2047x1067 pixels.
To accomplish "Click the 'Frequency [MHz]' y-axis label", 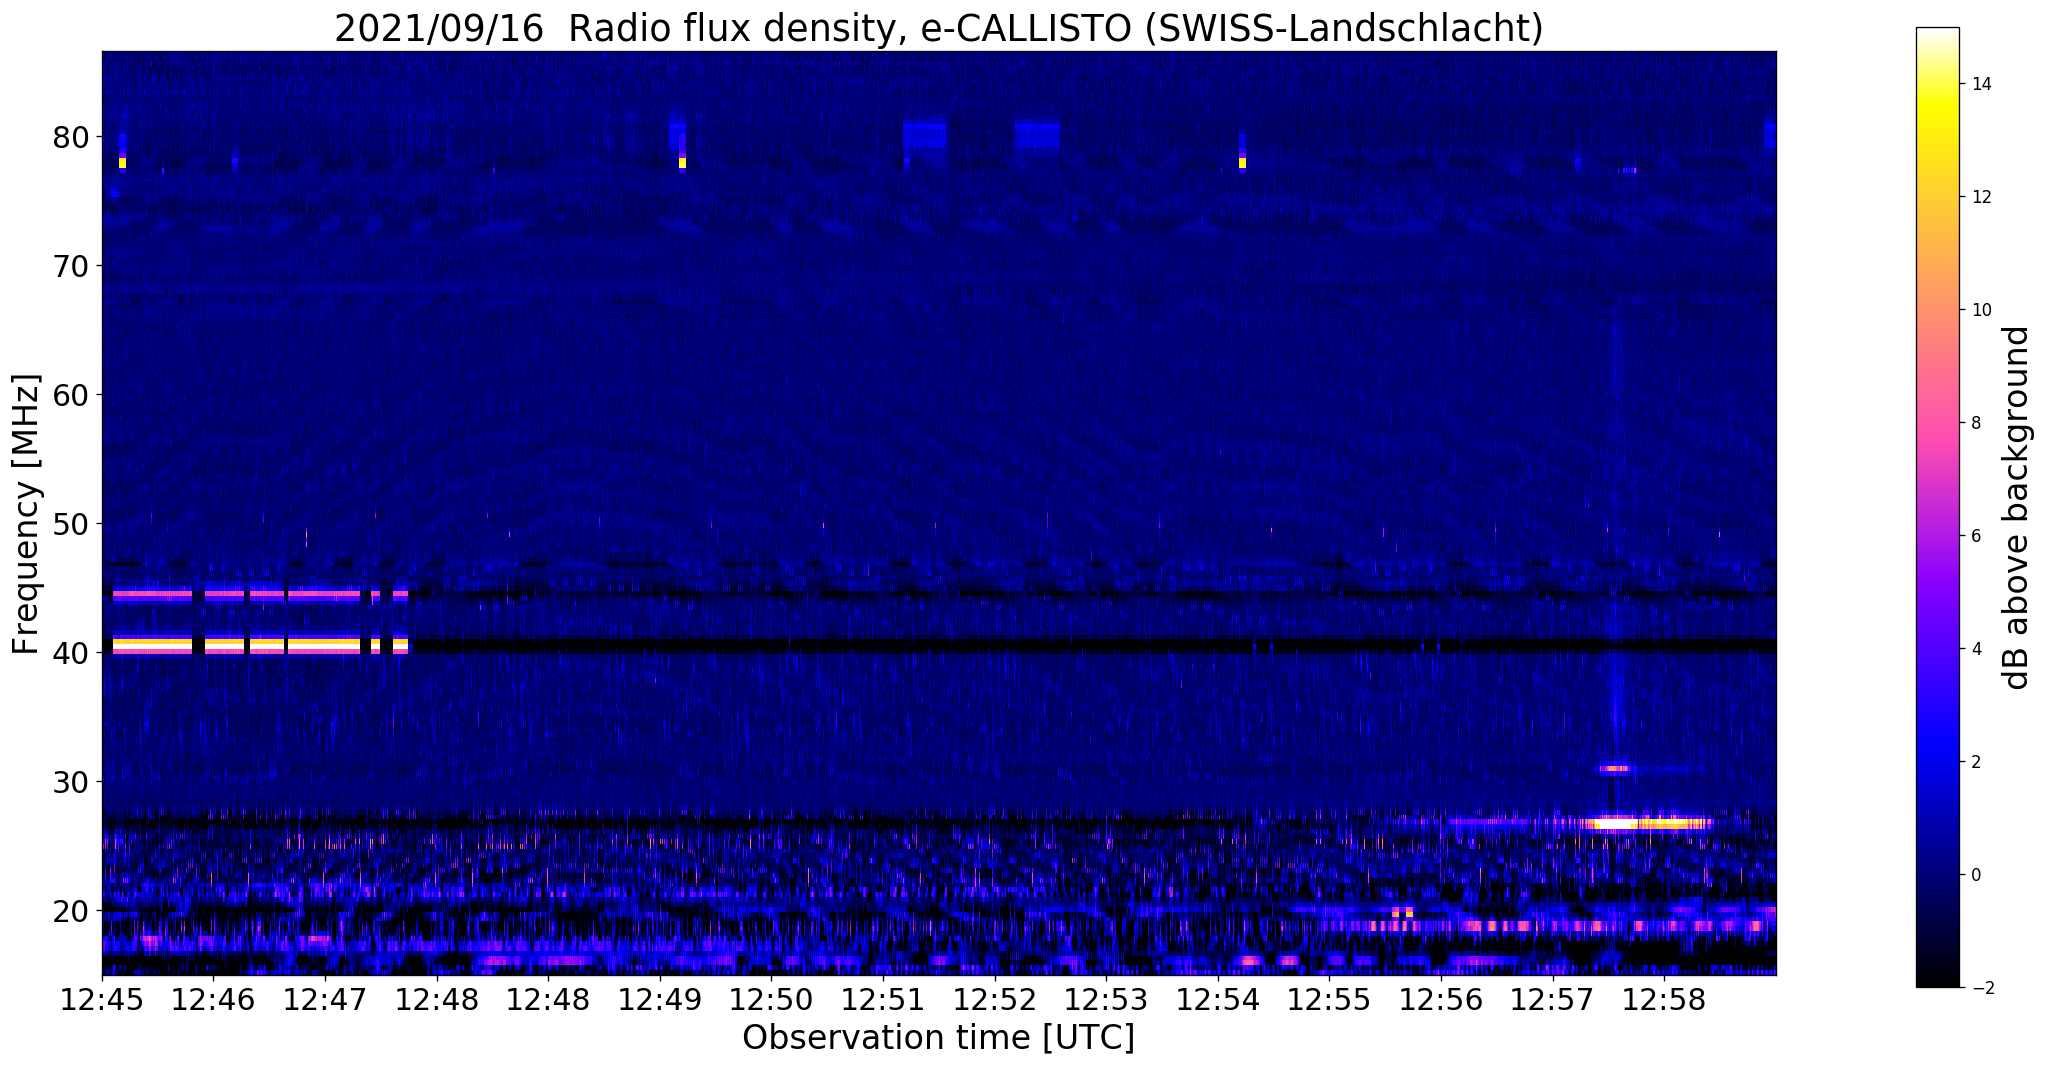I will point(27,514).
